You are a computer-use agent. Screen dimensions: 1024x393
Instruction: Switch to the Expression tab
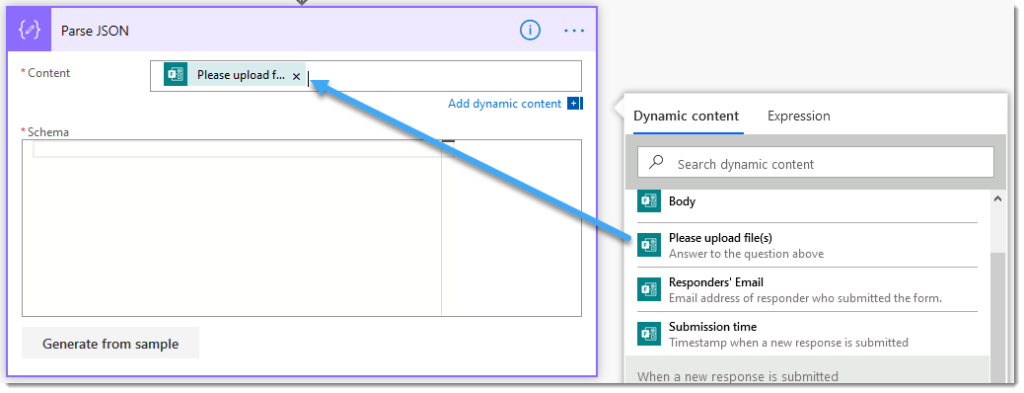click(799, 116)
